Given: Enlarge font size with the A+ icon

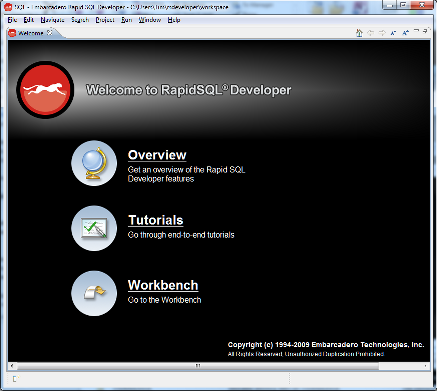Looking at the screenshot, I should click(x=405, y=33).
